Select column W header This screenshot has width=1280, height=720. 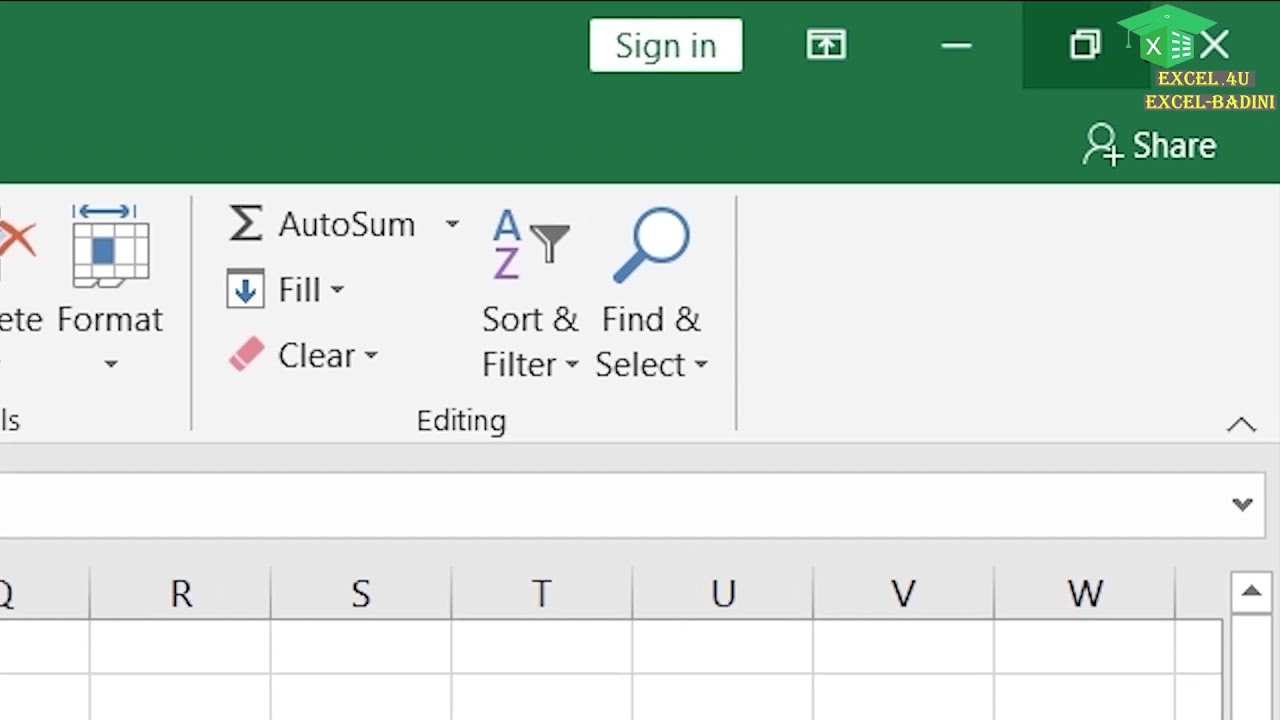coord(1085,594)
